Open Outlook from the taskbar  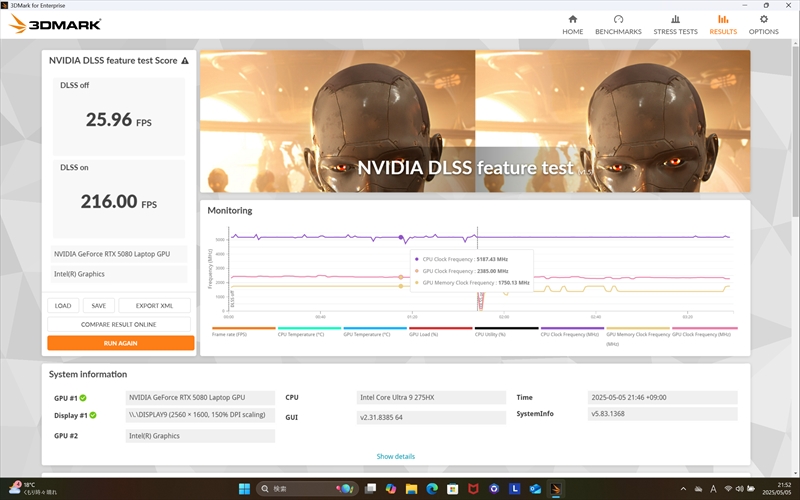(535, 489)
